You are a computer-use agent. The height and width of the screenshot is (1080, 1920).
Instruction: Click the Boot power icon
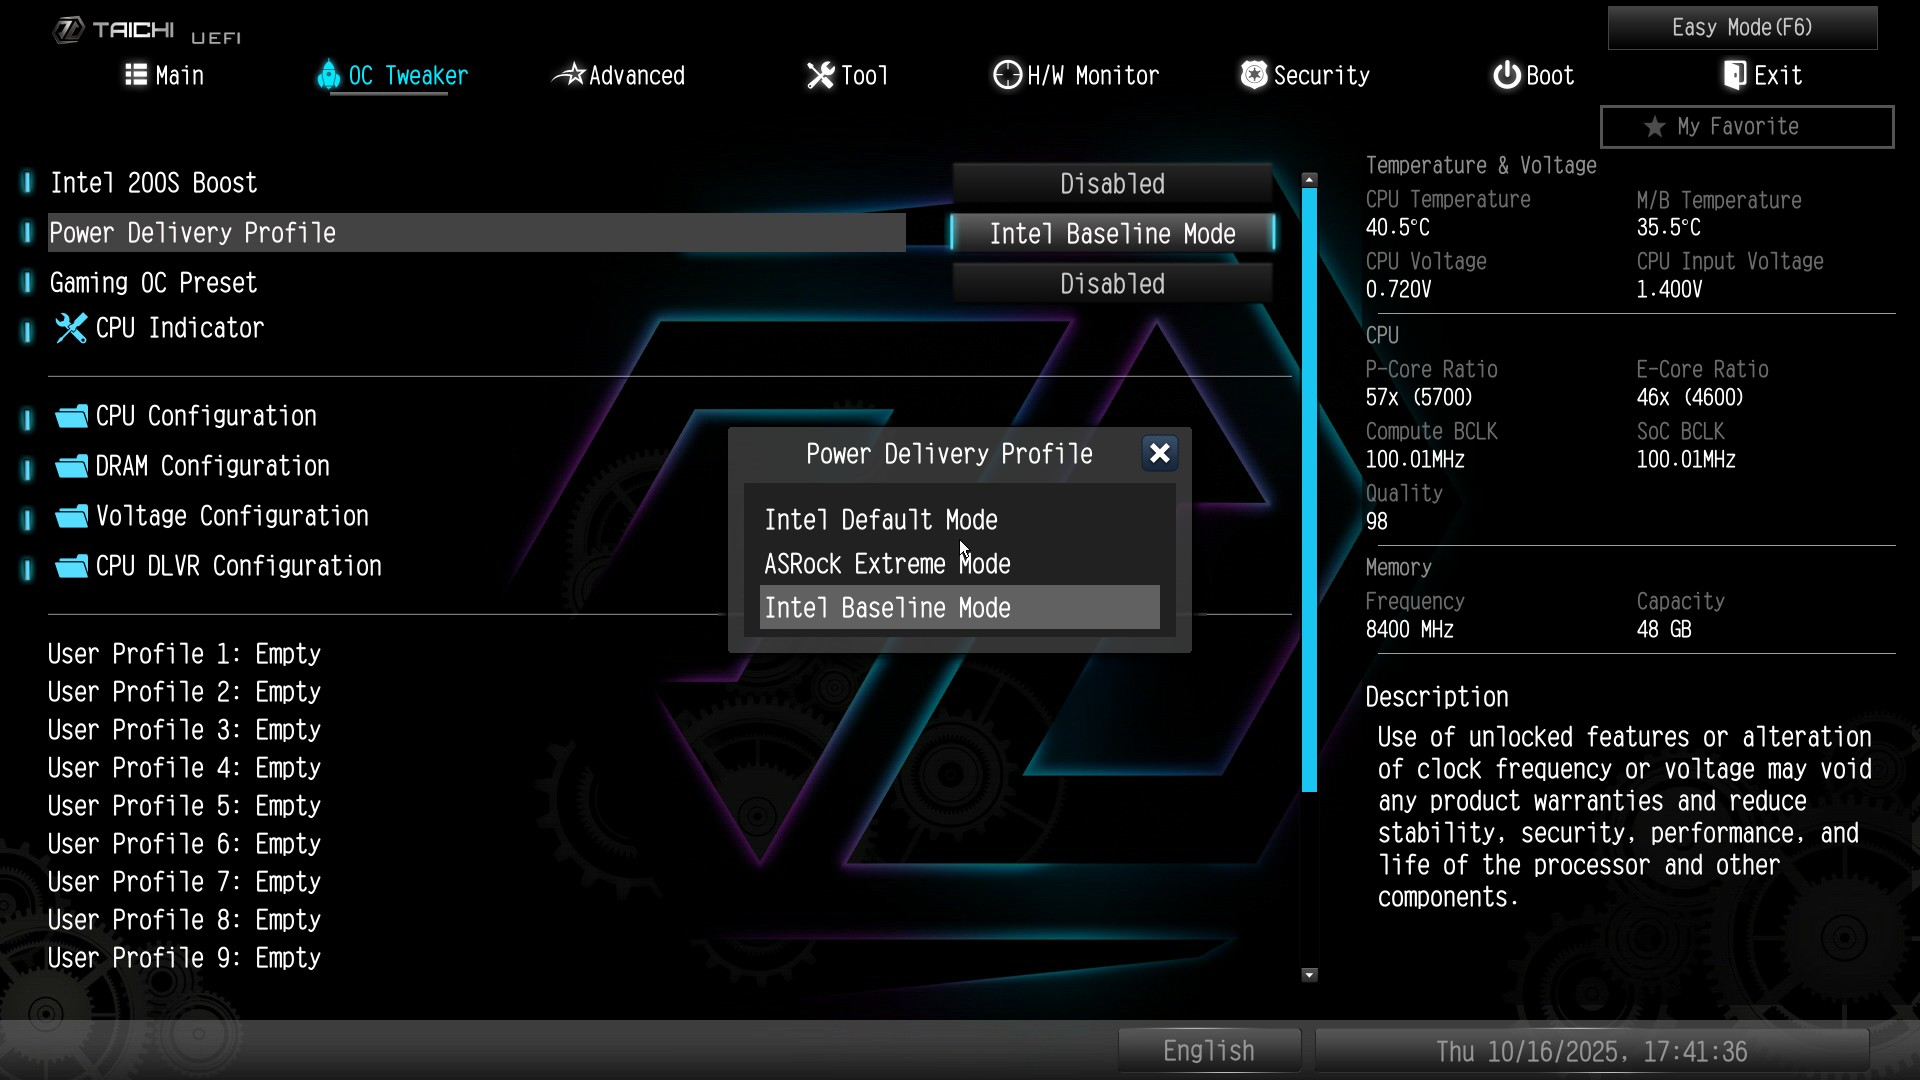(1506, 75)
